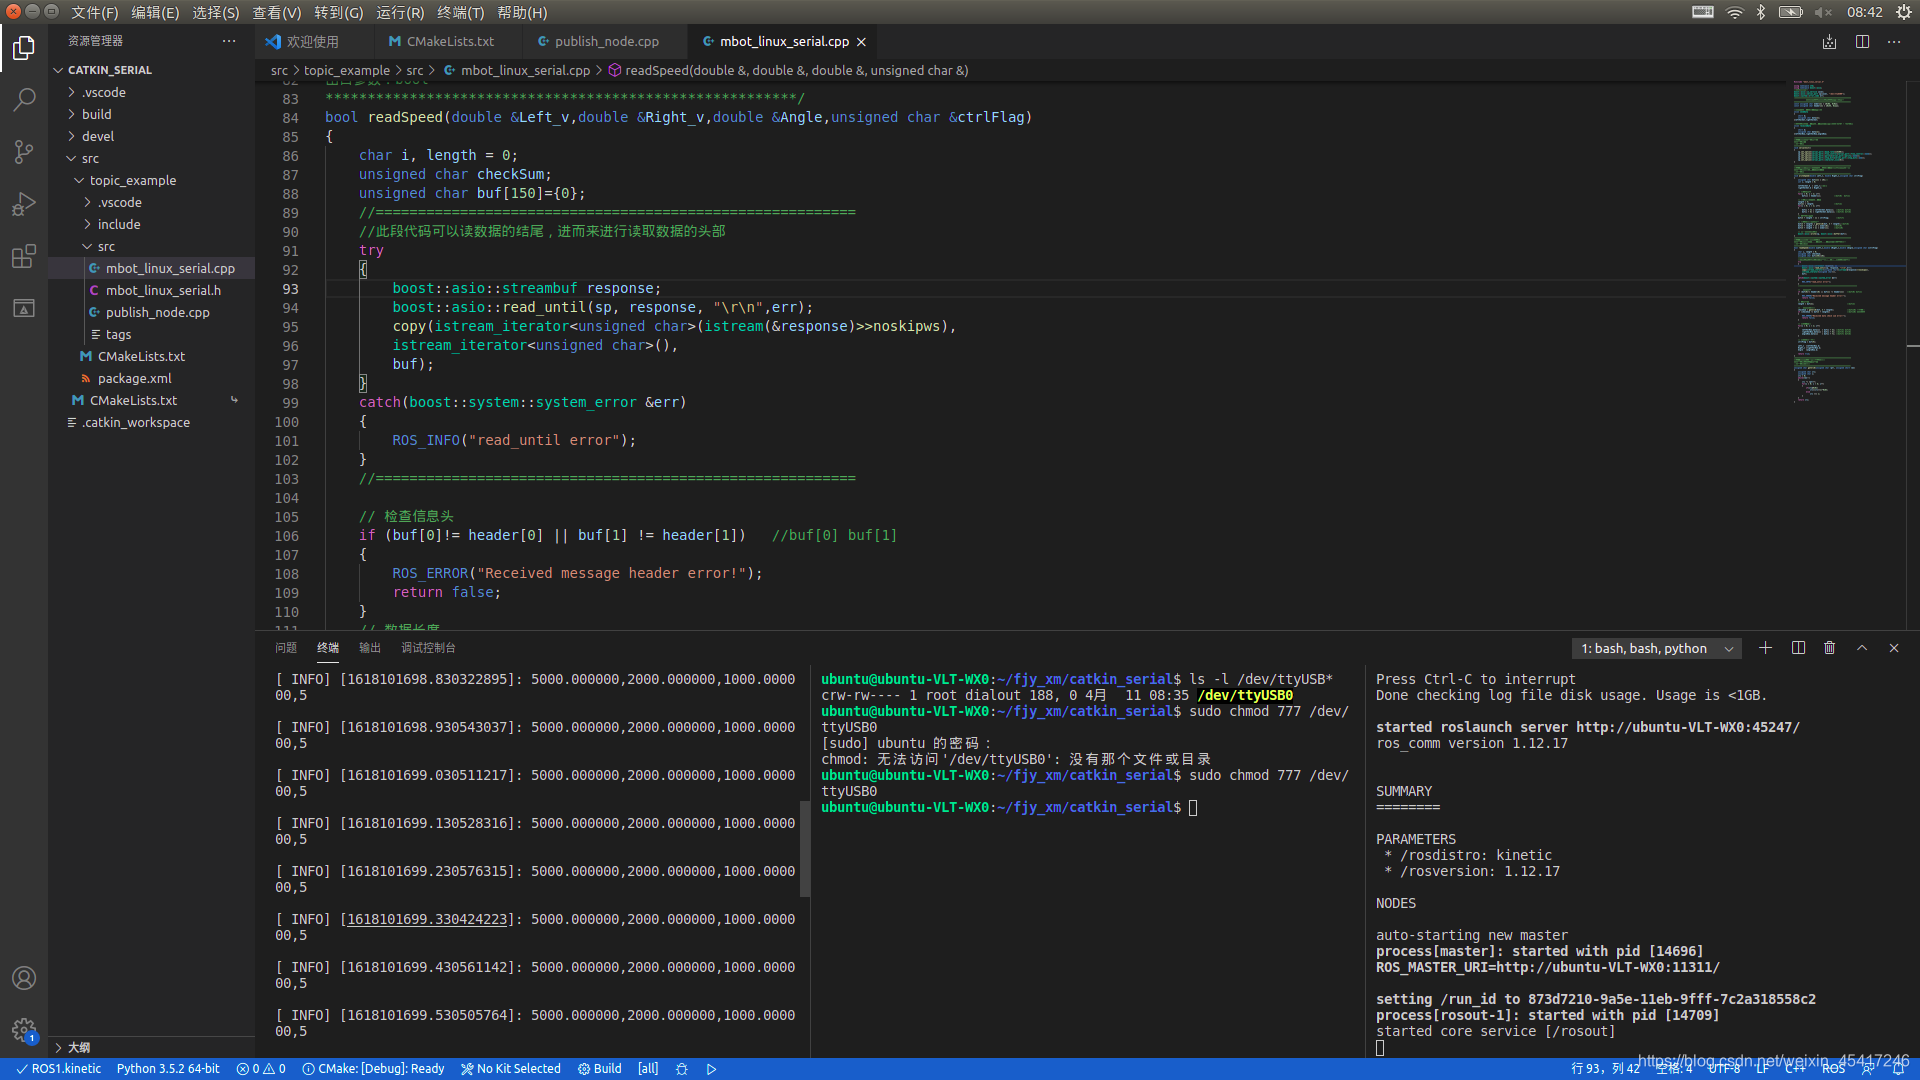Open system power menu gear in top bar
The image size is (1920, 1080).
[1904, 12]
